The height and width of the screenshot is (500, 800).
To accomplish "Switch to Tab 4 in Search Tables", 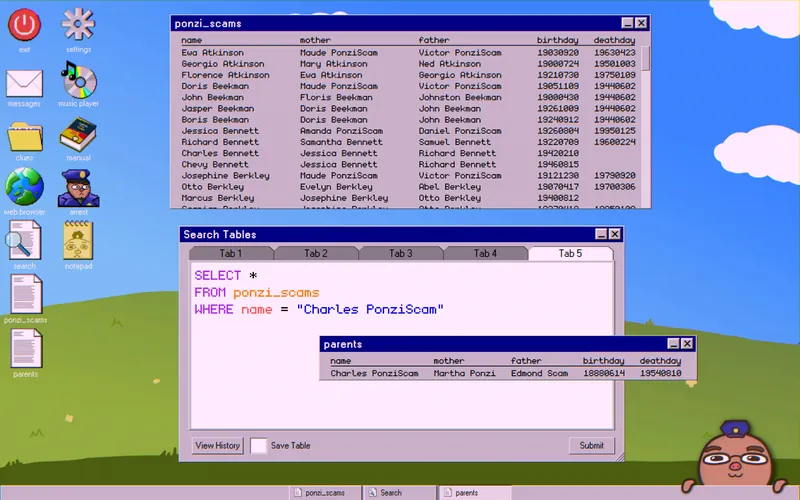I will point(485,253).
